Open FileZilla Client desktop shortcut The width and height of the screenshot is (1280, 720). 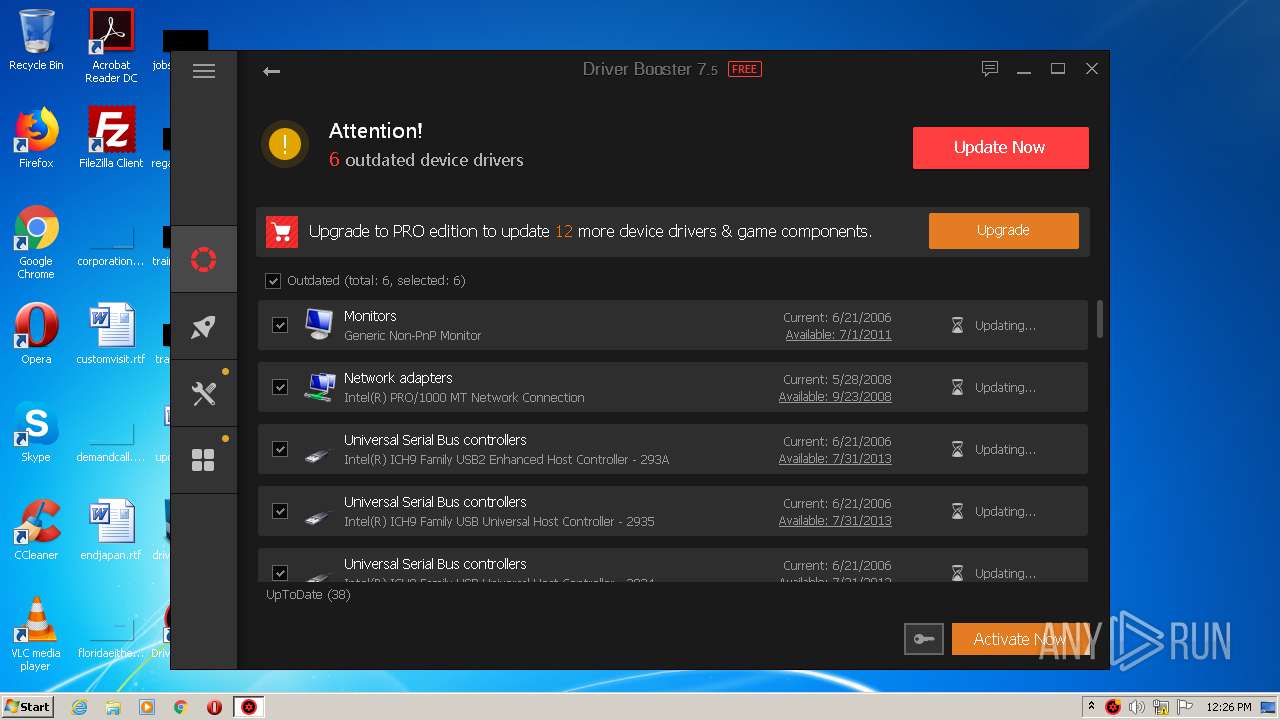pos(111,138)
